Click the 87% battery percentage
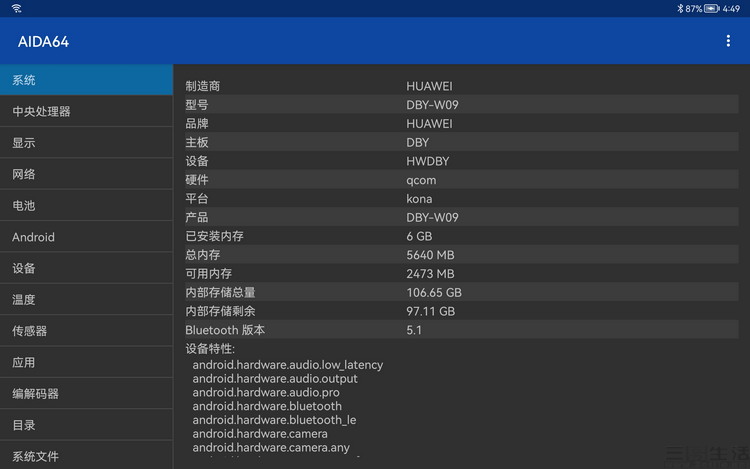The height and width of the screenshot is (469, 750). (694, 9)
